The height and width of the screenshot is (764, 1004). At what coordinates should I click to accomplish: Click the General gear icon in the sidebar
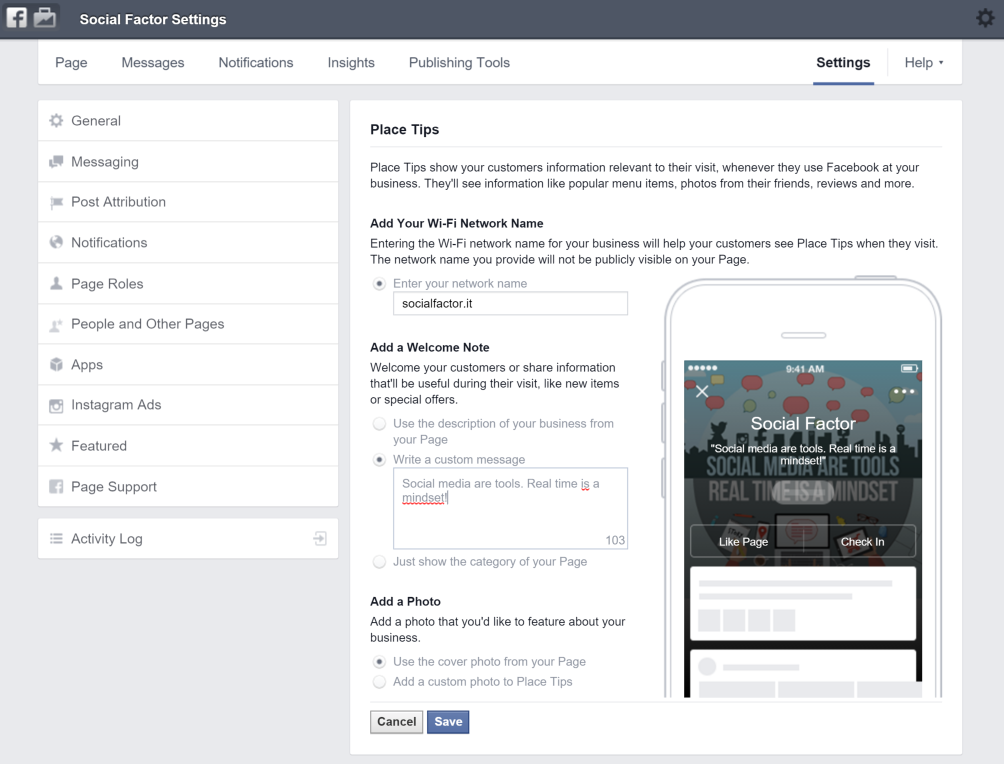[56, 120]
